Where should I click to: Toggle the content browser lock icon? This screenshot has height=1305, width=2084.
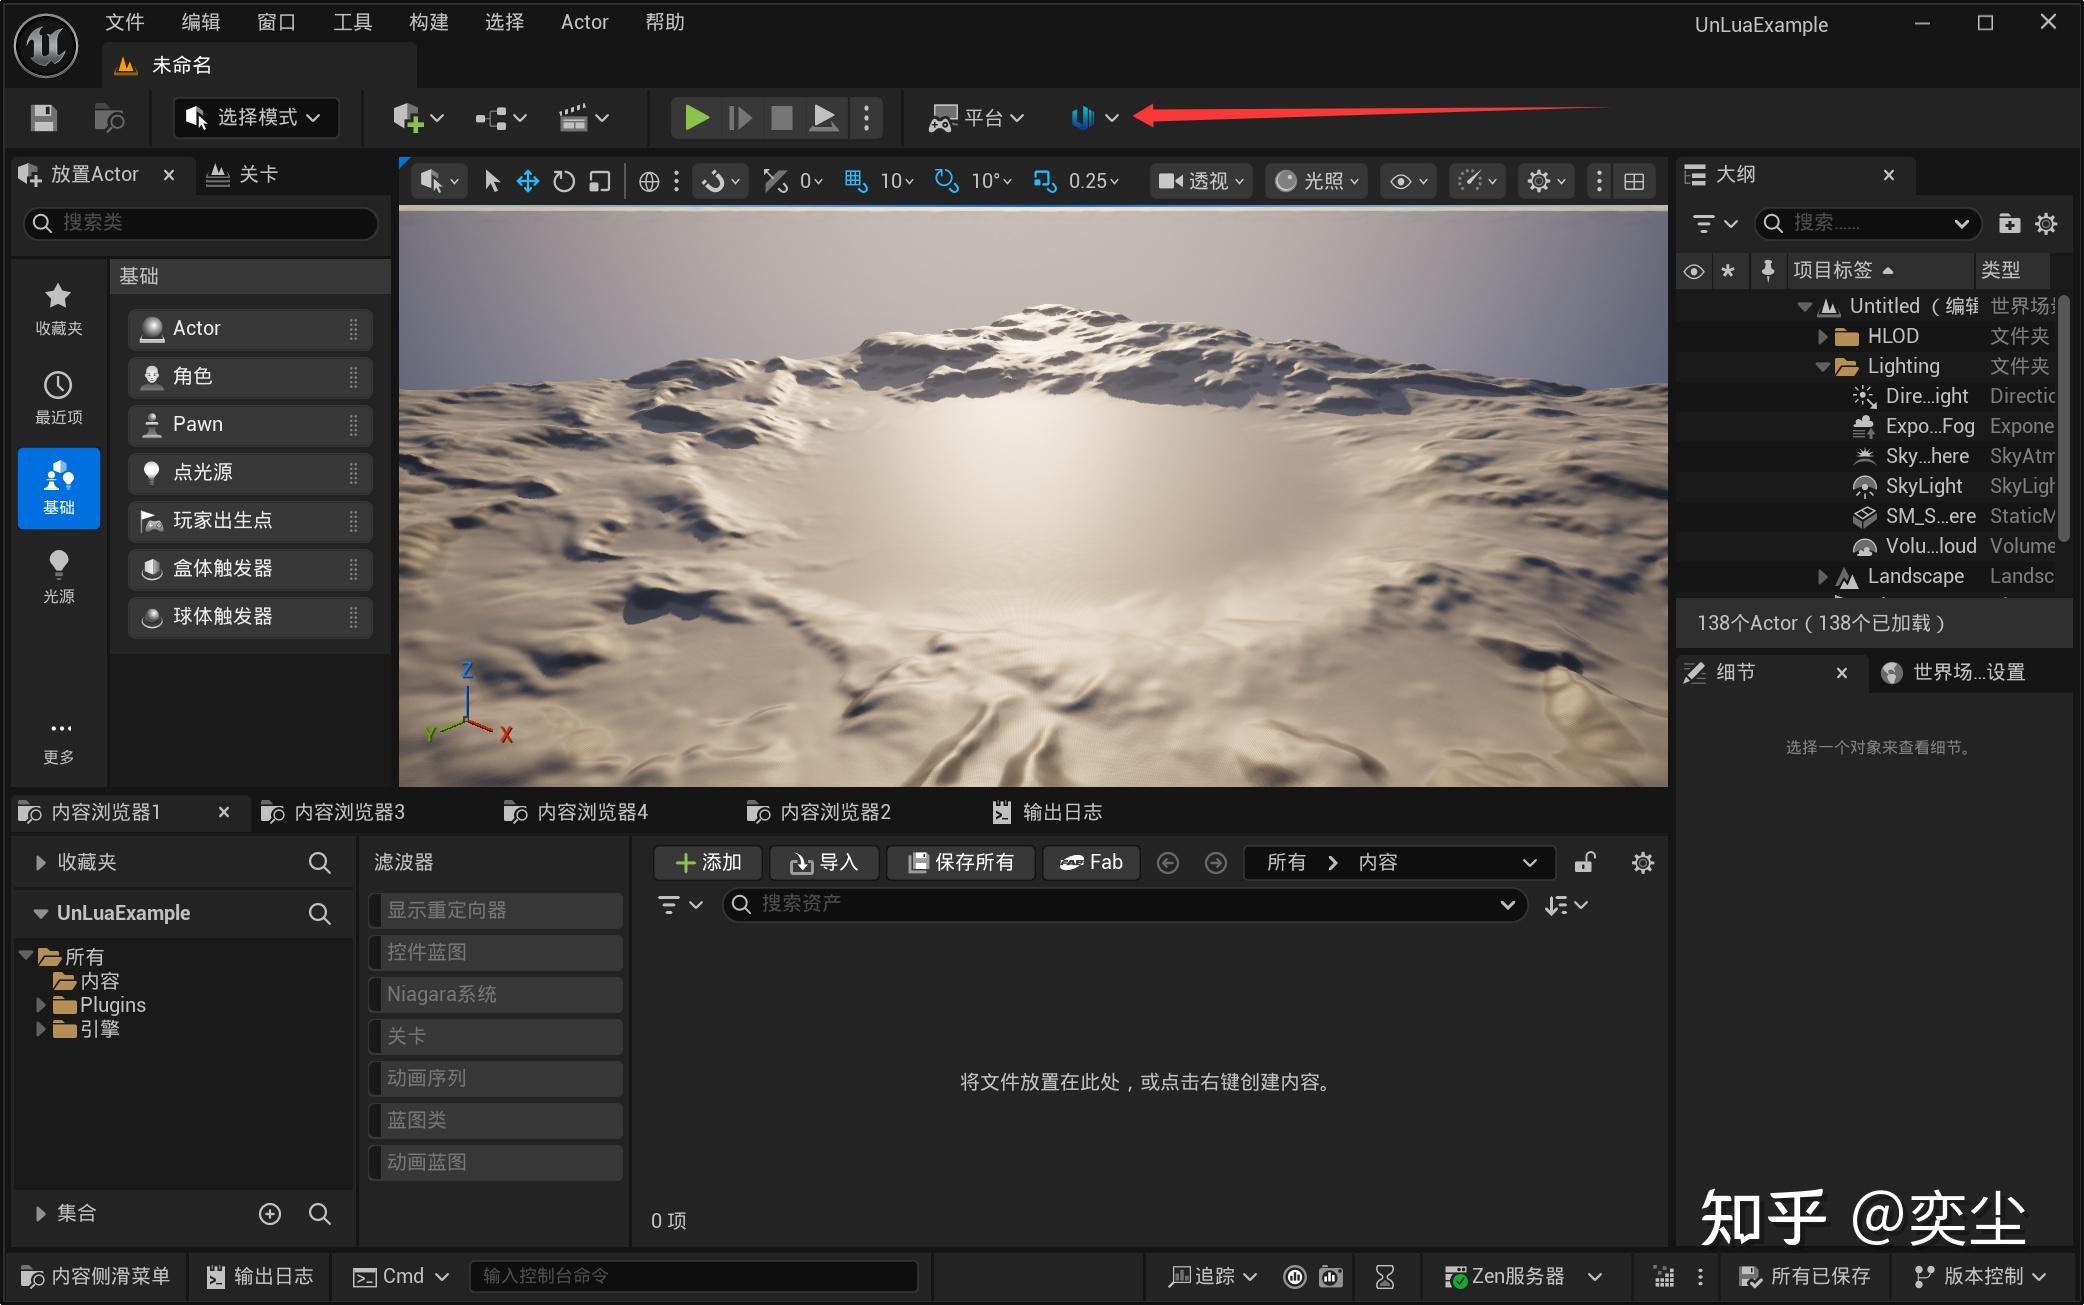(1585, 863)
